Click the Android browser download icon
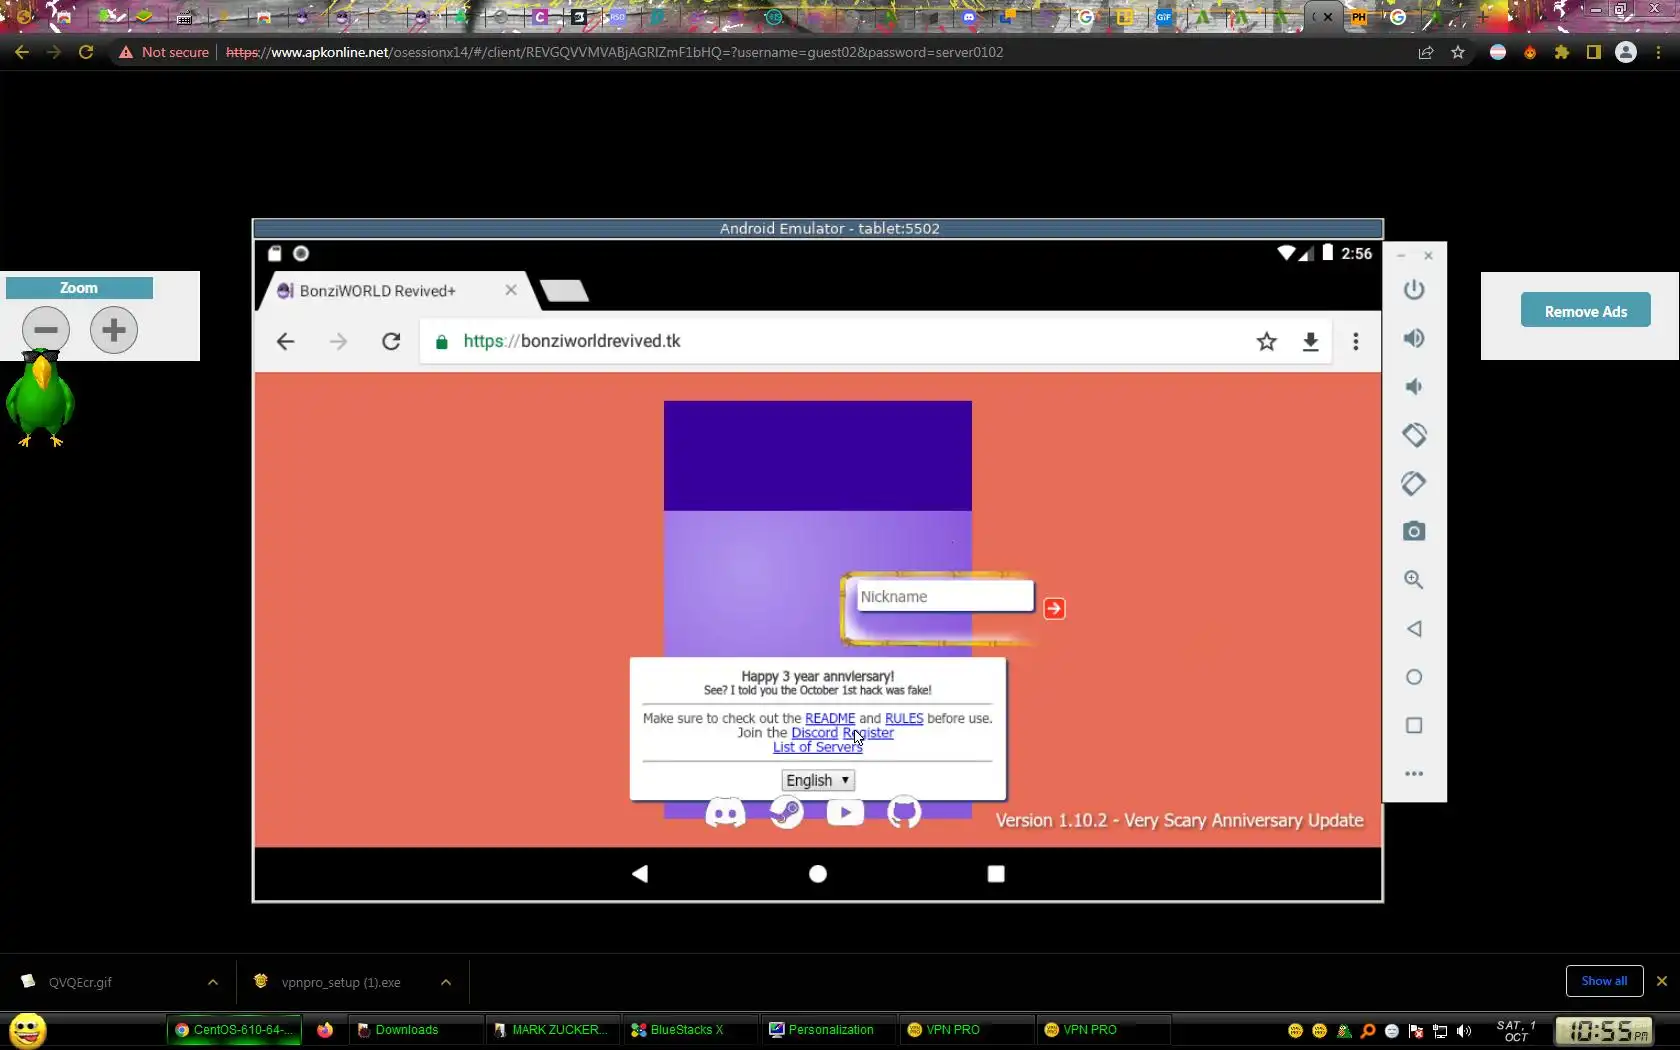This screenshot has height=1050, width=1680. [x=1311, y=342]
